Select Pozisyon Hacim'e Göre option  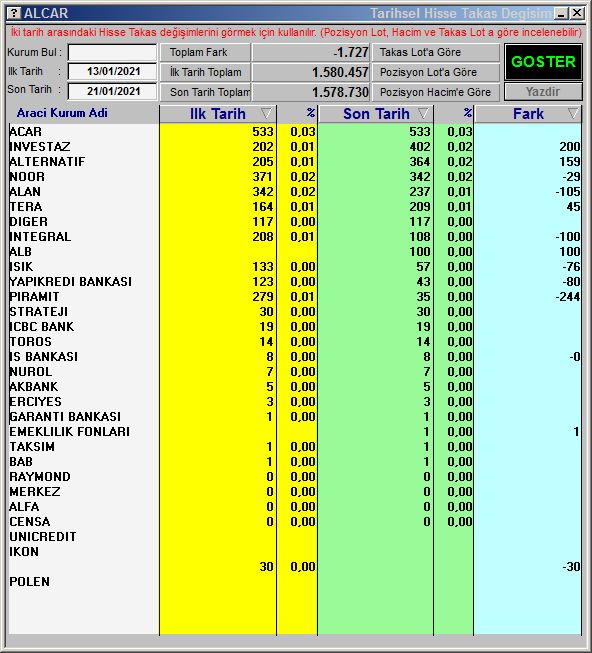pos(435,92)
